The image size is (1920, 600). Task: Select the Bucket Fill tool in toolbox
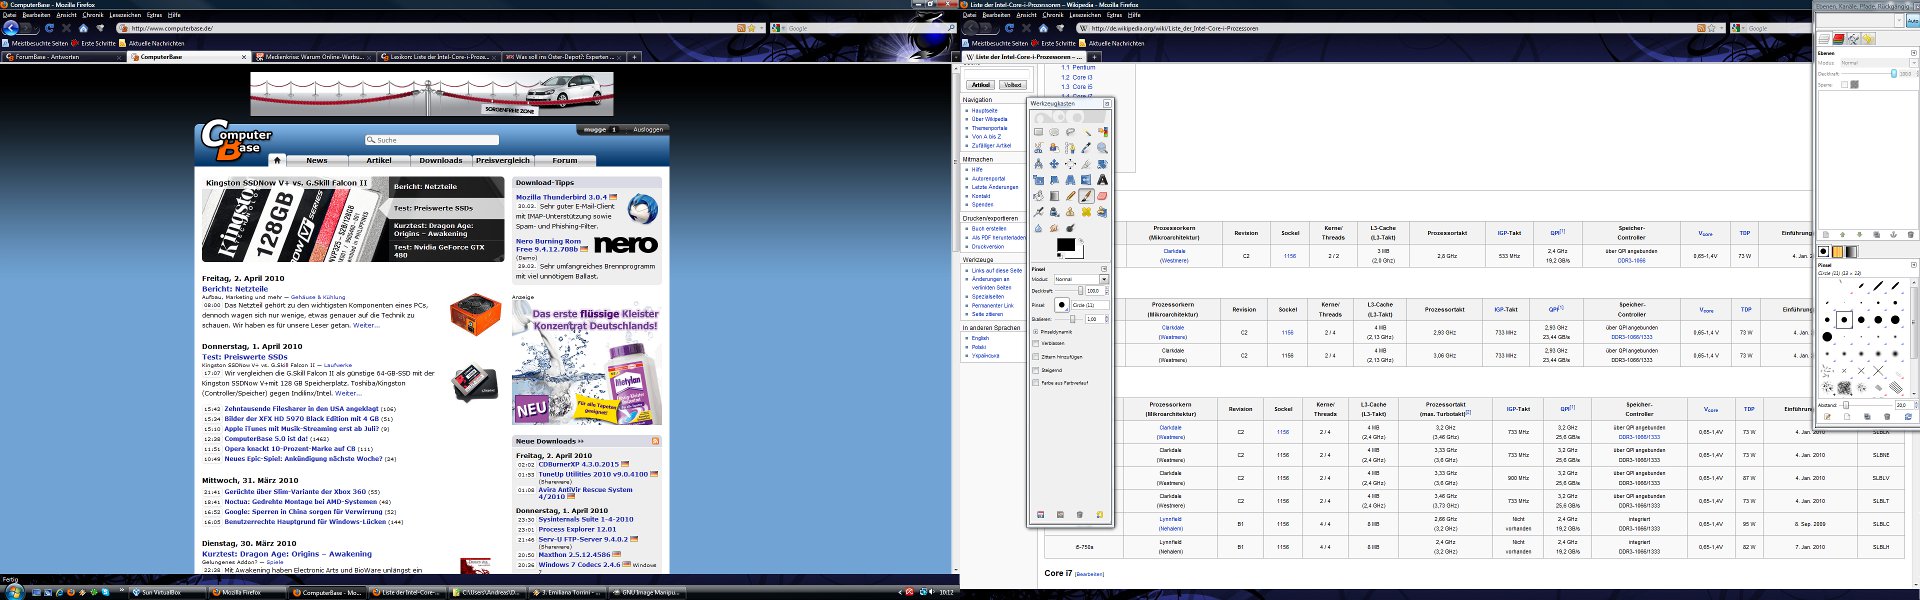[x=1038, y=196]
